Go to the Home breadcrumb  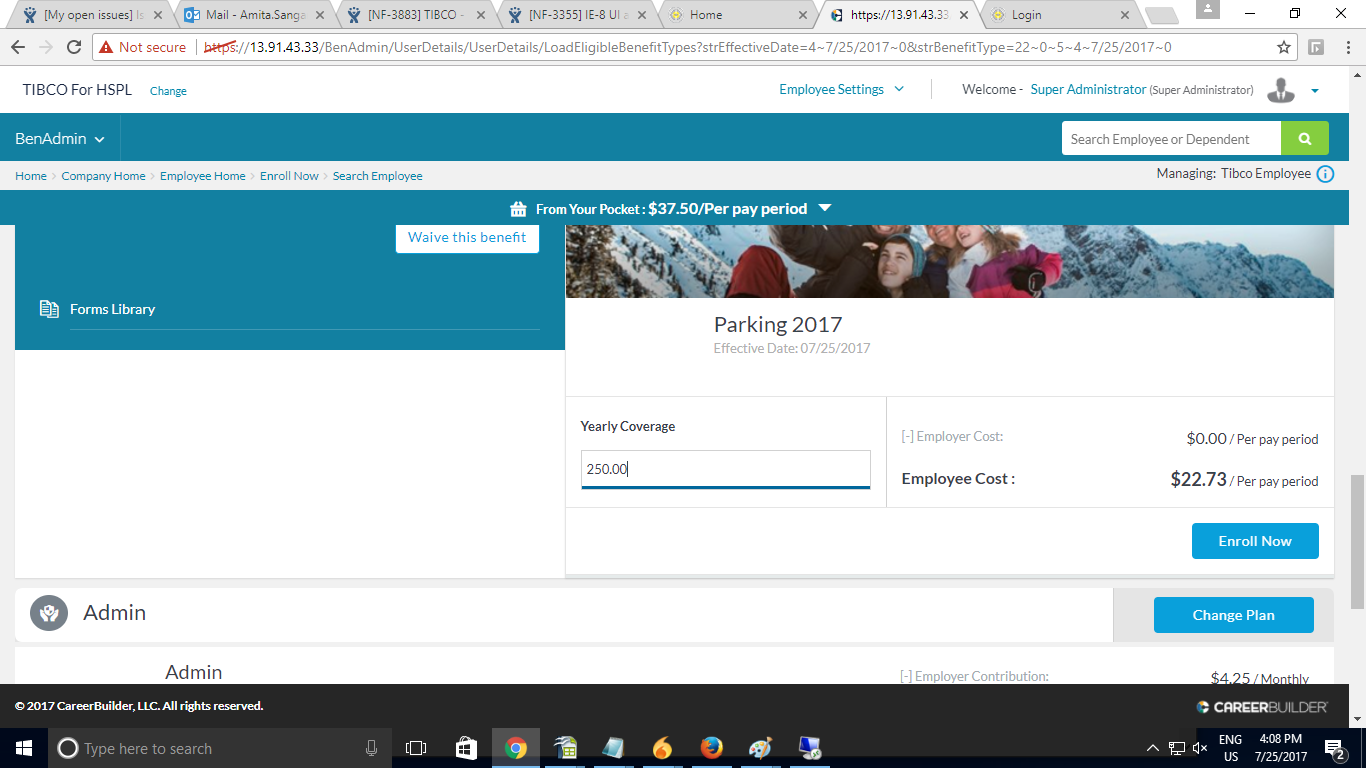coord(31,176)
